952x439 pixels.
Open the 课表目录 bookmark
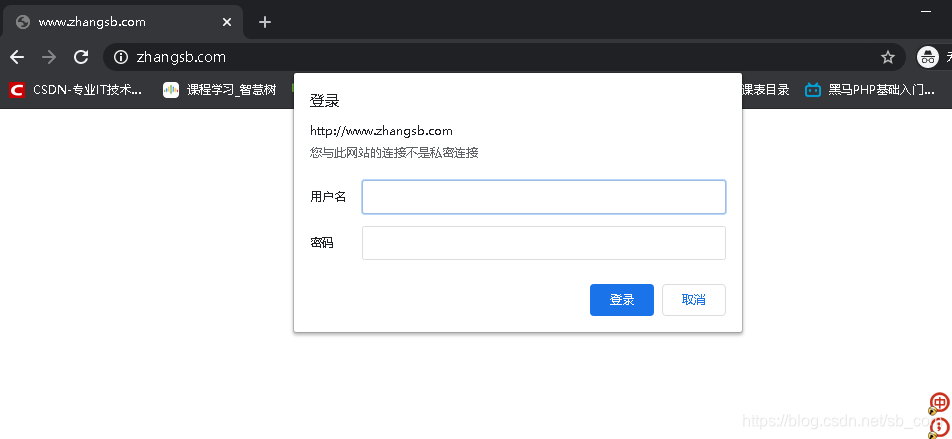pos(766,90)
